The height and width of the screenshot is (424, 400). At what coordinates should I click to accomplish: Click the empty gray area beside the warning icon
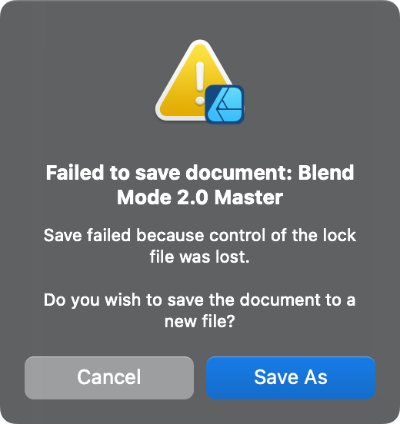[83, 83]
